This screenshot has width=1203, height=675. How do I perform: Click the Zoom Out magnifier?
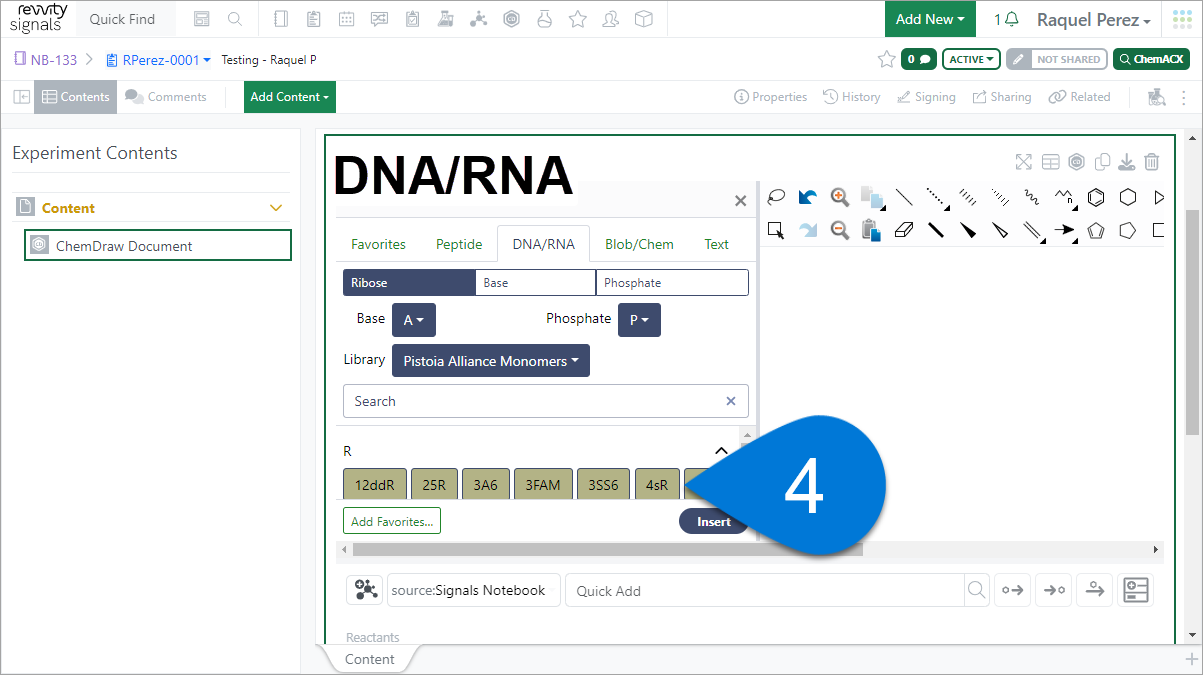[x=840, y=230]
